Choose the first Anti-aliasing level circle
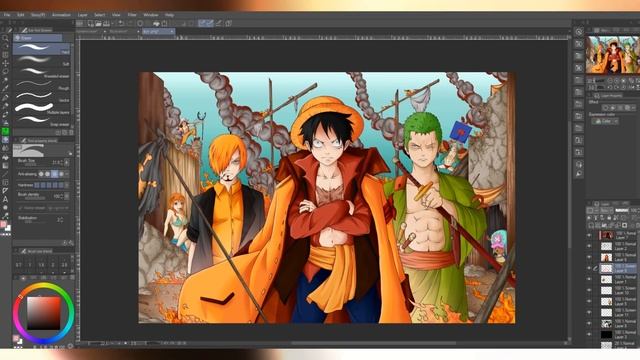Screen dimensions: 640x360 41,174
